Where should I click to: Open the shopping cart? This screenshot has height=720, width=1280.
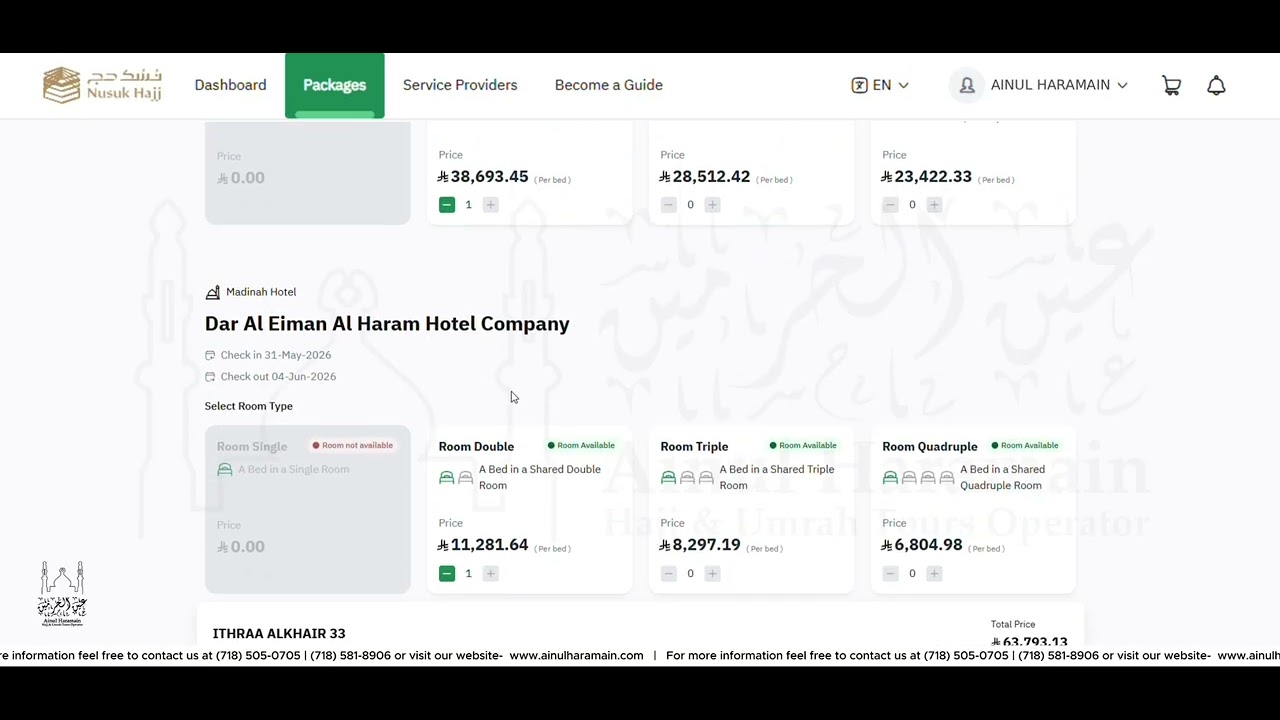(1171, 85)
